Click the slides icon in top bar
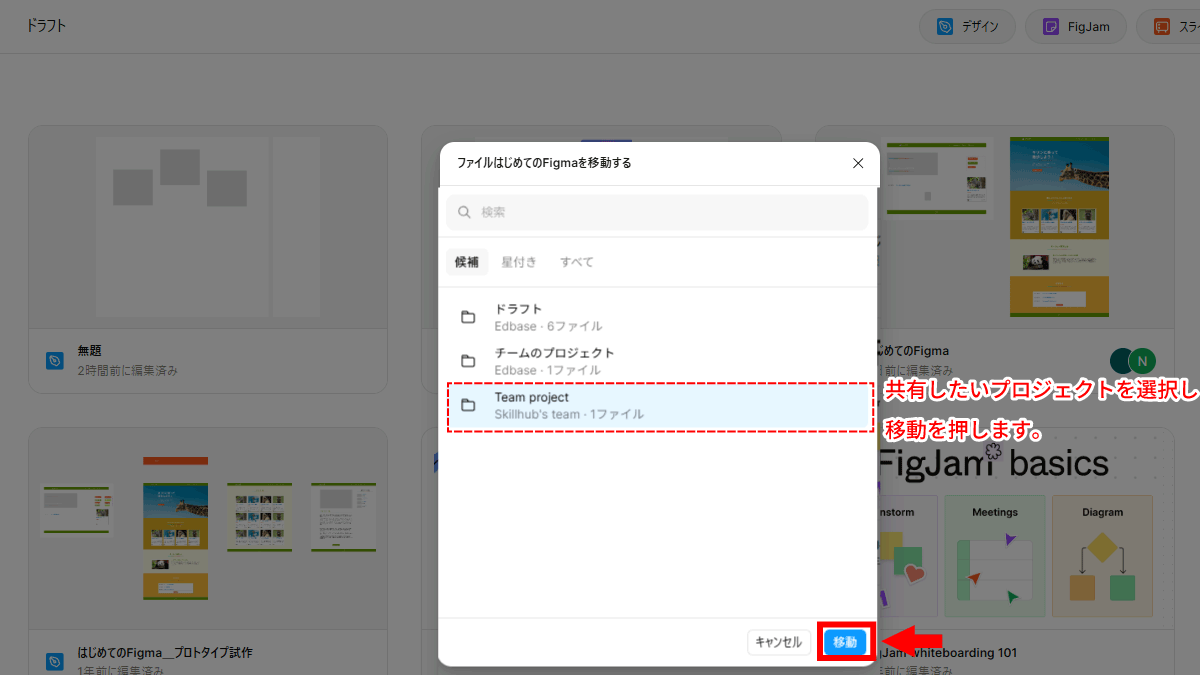The image size is (1200, 675). coord(1162,27)
